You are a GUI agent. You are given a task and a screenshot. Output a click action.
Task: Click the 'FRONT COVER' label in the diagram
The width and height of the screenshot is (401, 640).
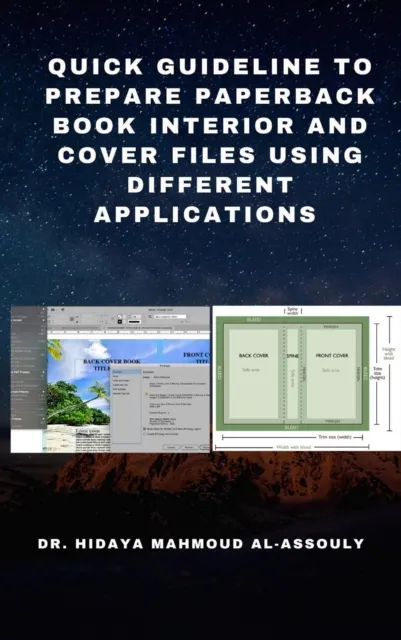(x=332, y=356)
